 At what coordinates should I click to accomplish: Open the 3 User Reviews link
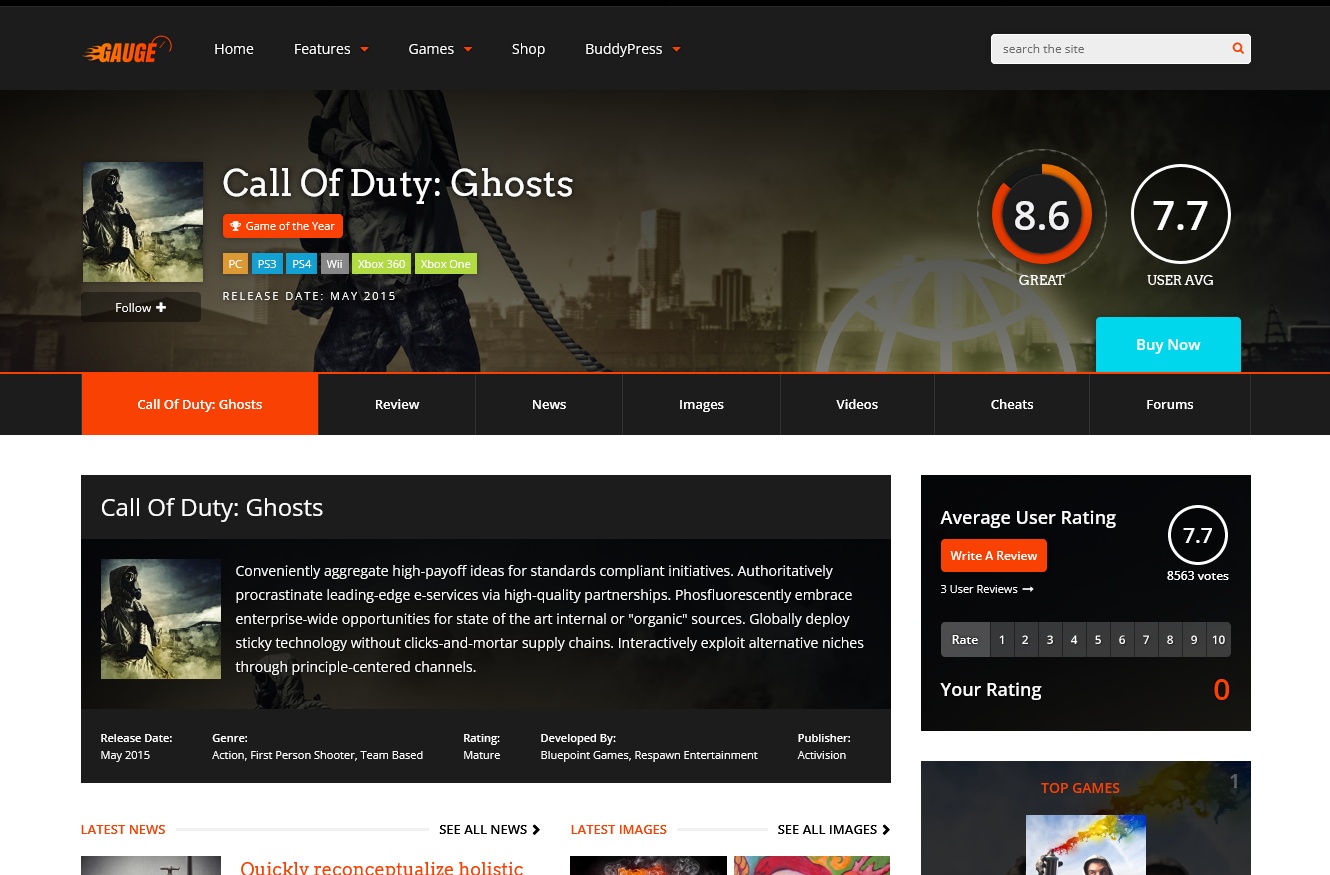pos(987,589)
